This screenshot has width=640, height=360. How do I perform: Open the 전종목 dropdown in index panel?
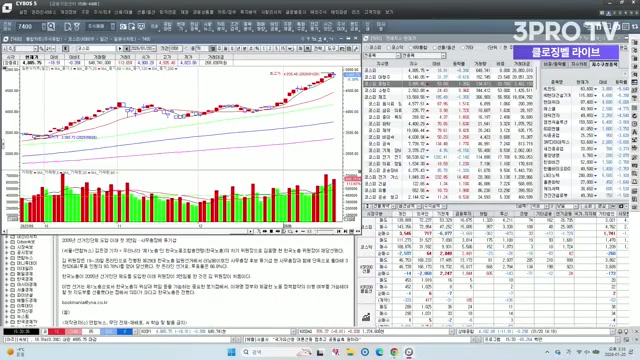382,56
